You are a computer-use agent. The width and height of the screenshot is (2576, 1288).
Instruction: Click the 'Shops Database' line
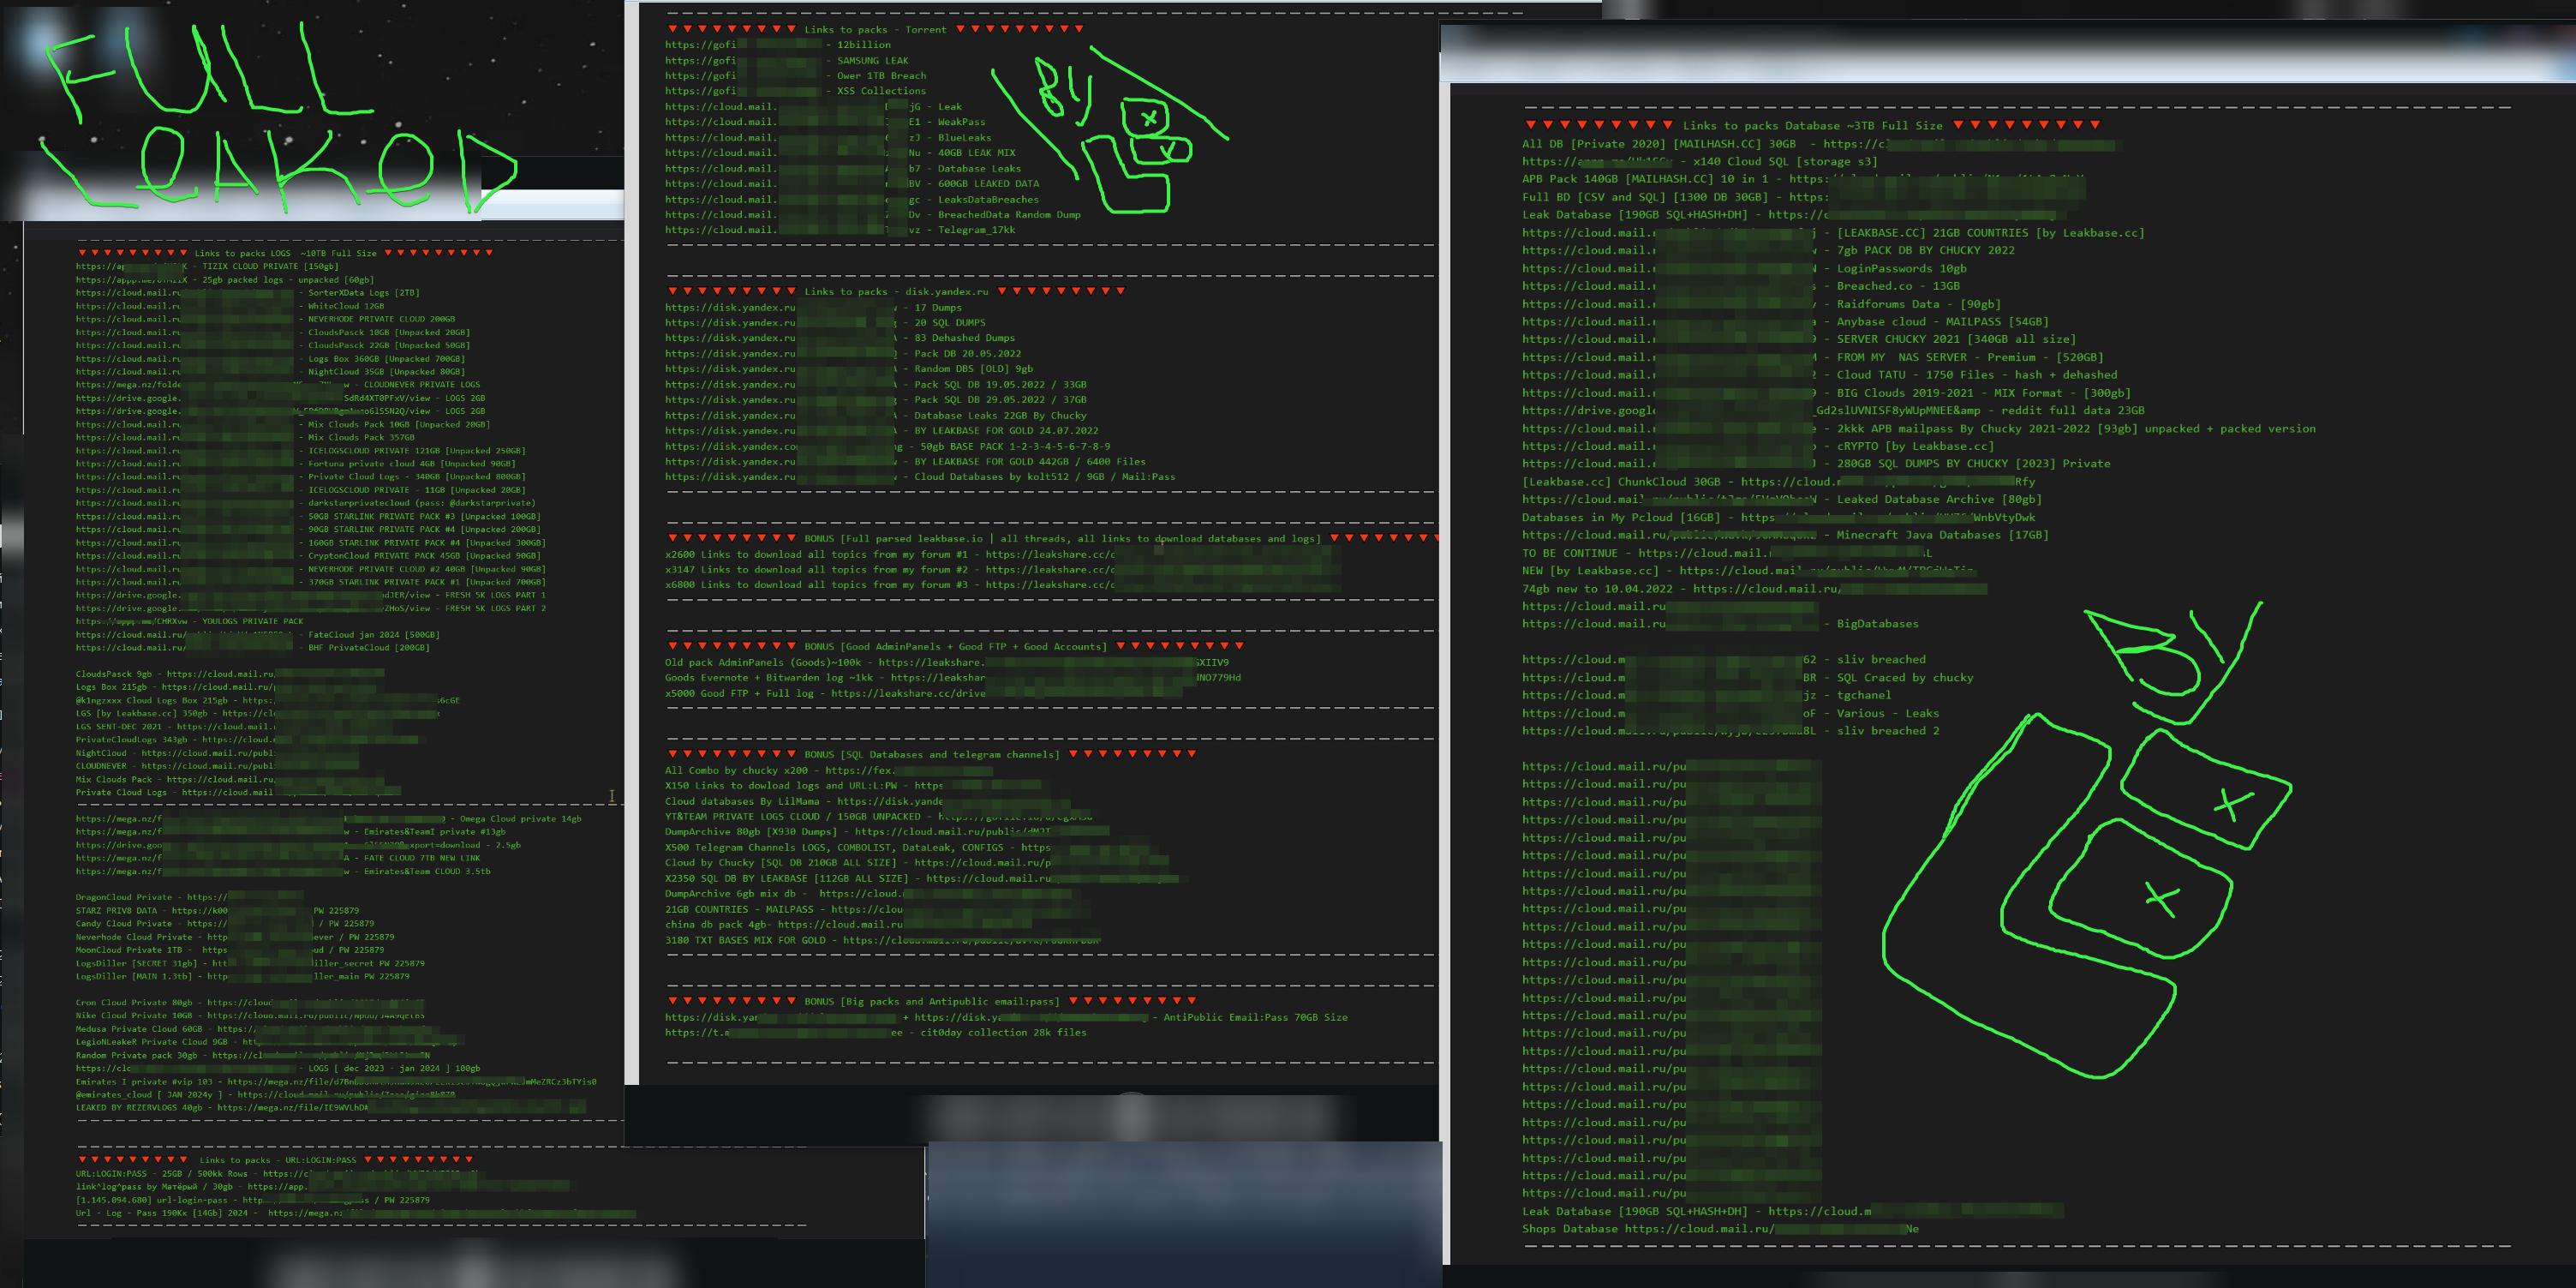tap(1720, 1229)
